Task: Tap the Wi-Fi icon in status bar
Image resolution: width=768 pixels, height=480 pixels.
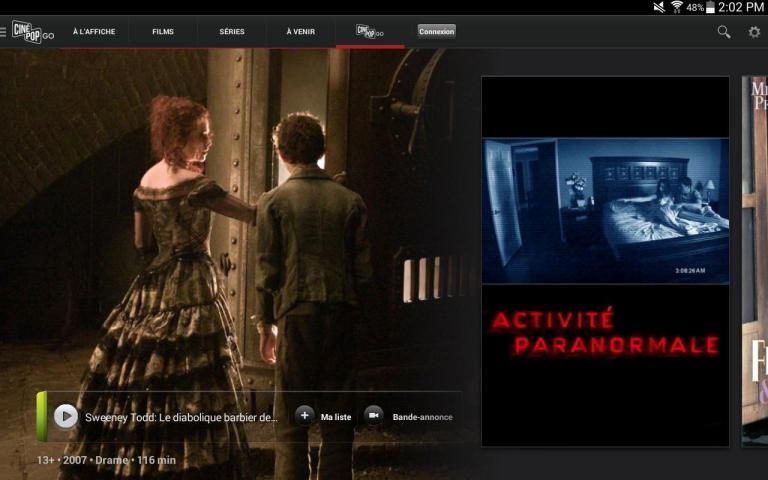Action: (x=677, y=7)
